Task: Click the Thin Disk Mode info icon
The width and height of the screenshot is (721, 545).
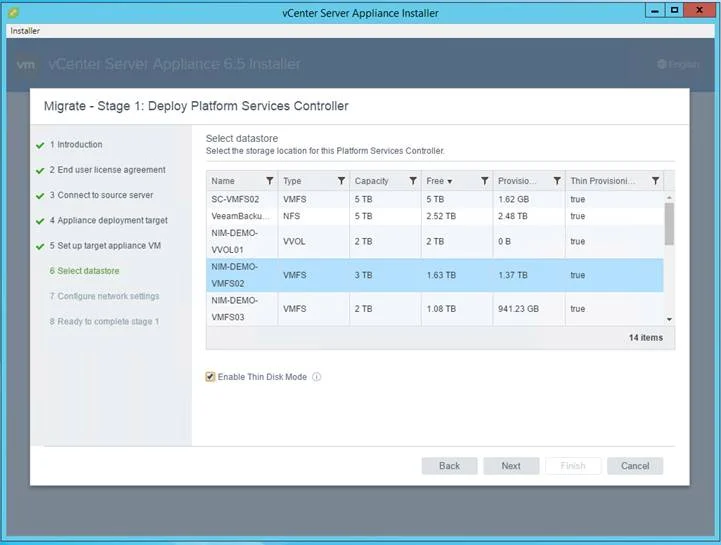Action: 316,377
